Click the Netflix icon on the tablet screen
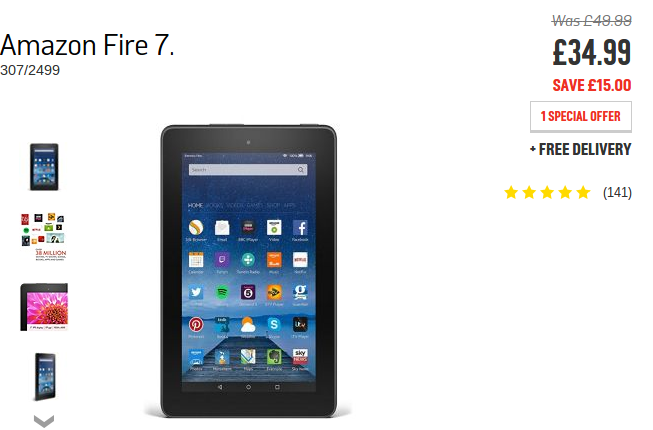Image resolution: width=653 pixels, height=430 pixels. [300, 260]
